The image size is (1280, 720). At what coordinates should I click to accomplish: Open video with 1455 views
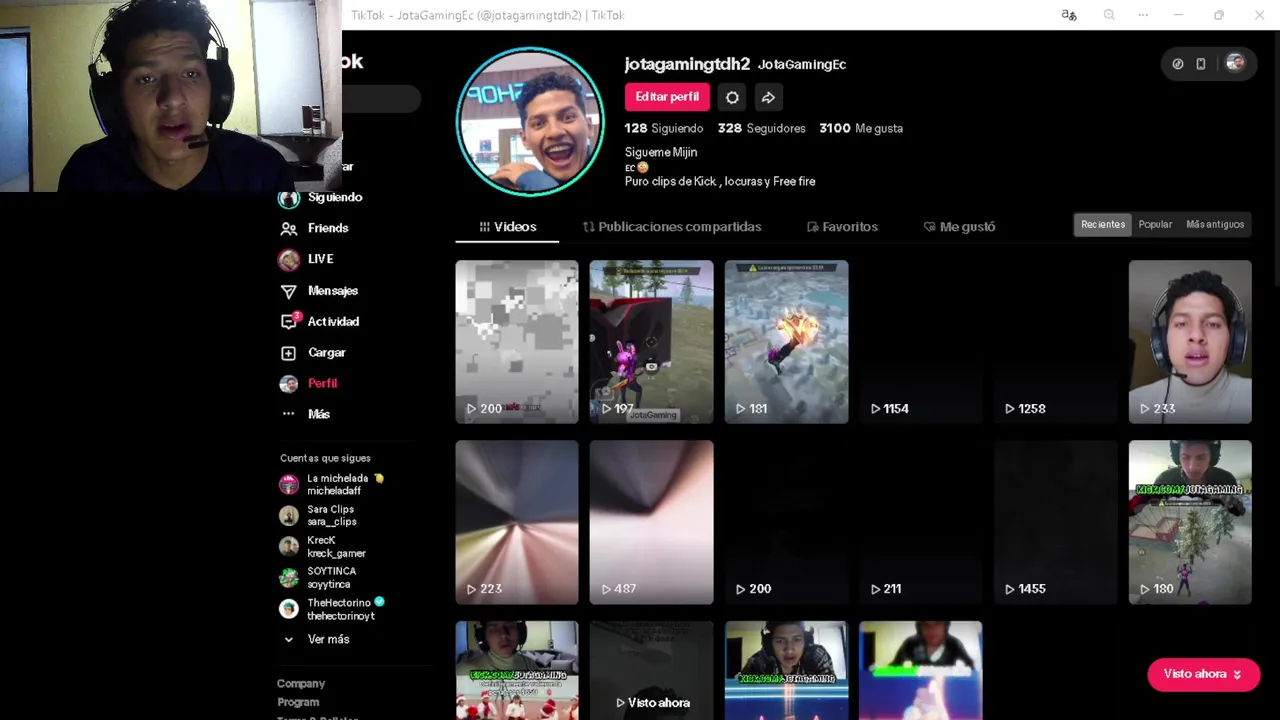(x=1055, y=522)
